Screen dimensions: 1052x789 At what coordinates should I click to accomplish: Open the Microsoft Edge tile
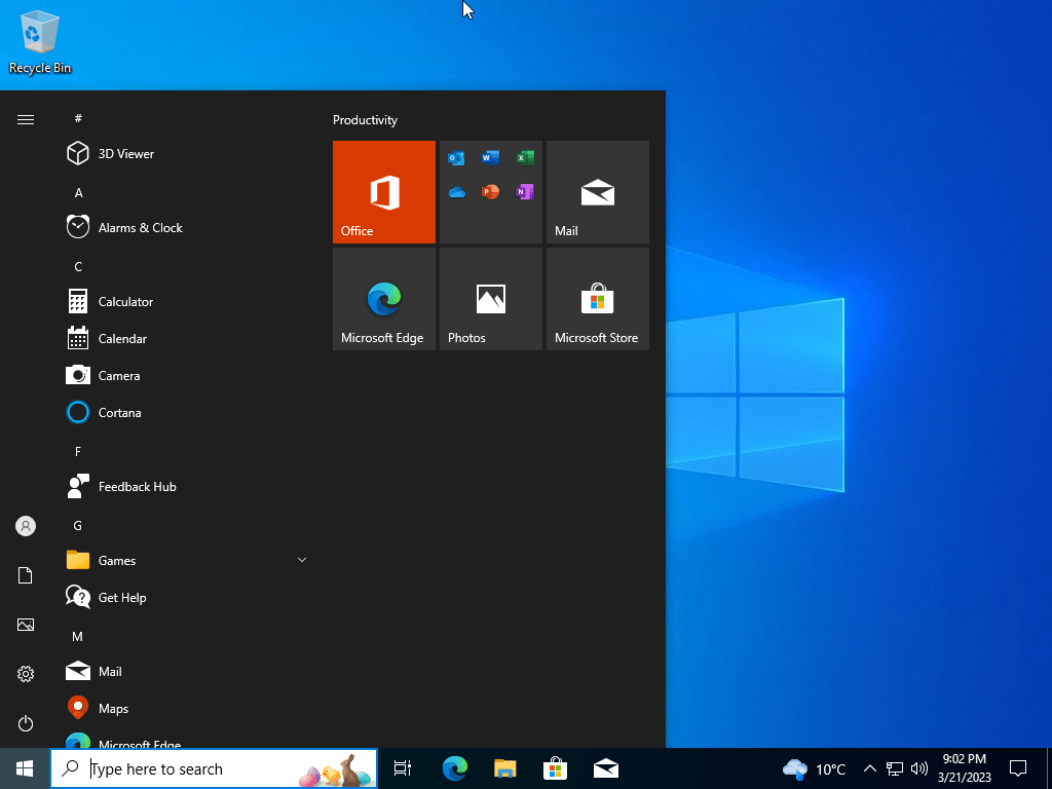click(x=384, y=299)
